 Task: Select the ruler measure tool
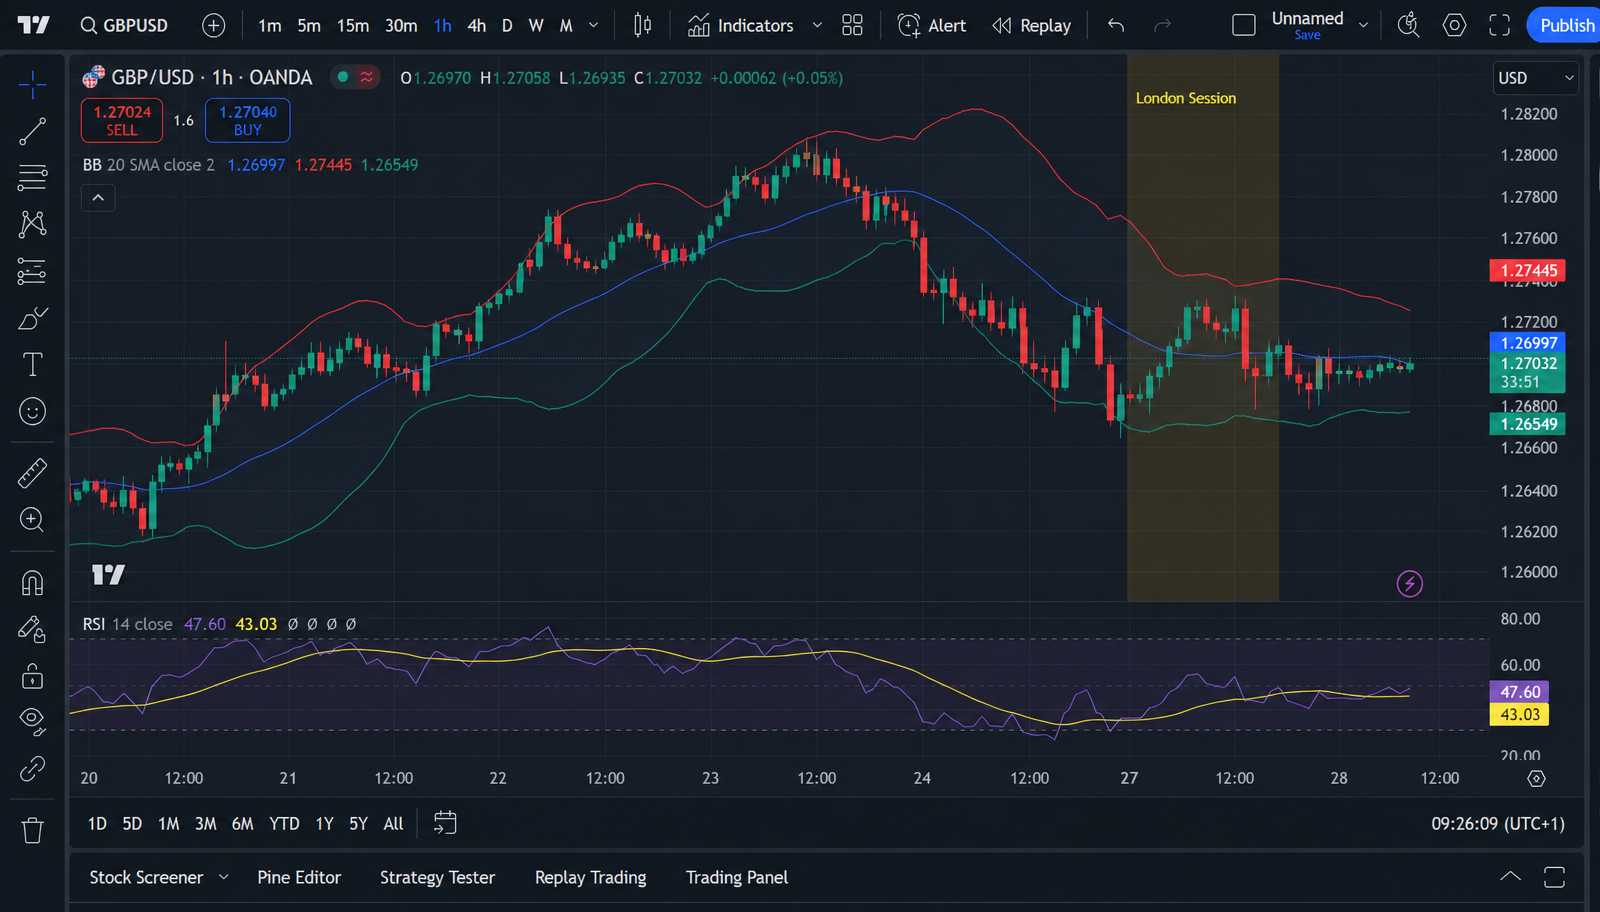pyautogui.click(x=32, y=473)
